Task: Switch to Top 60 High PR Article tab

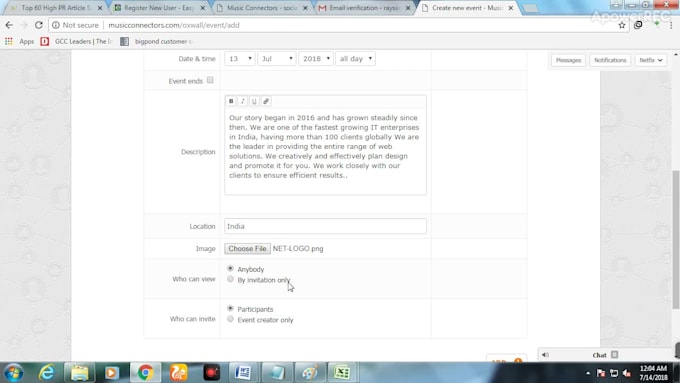Action: pyautogui.click(x=56, y=8)
